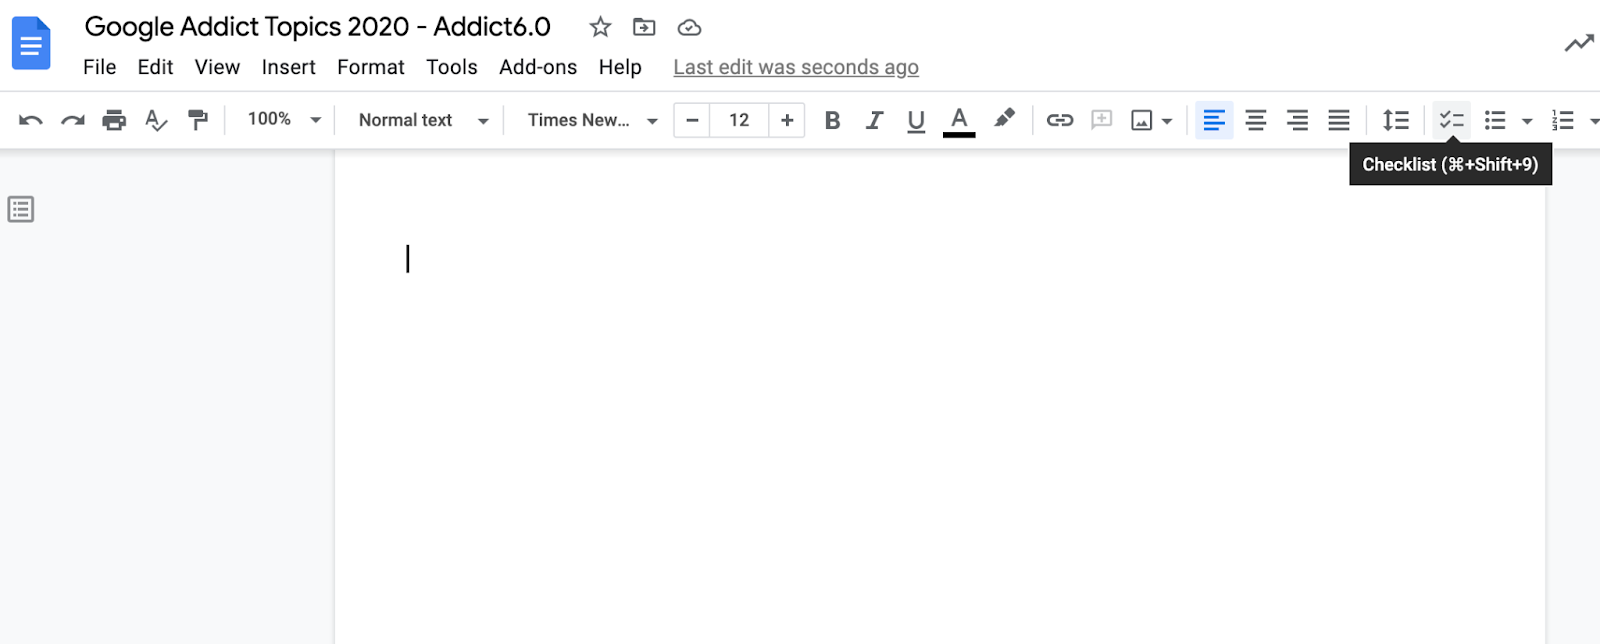
Task: Open the Edit menu
Action: pyautogui.click(x=155, y=67)
